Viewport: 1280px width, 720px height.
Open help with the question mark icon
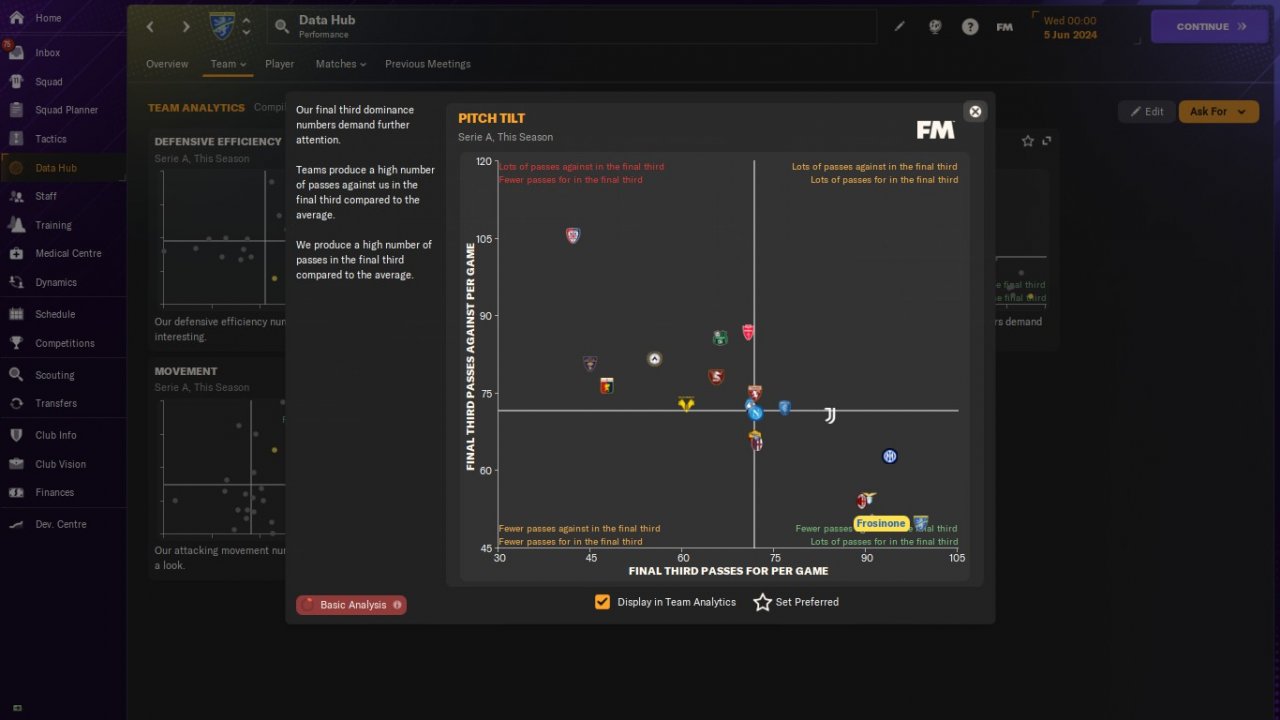pyautogui.click(x=970, y=27)
